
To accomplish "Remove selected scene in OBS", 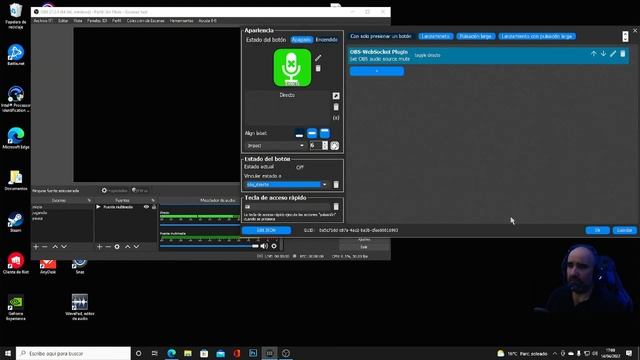I will click(x=45, y=247).
